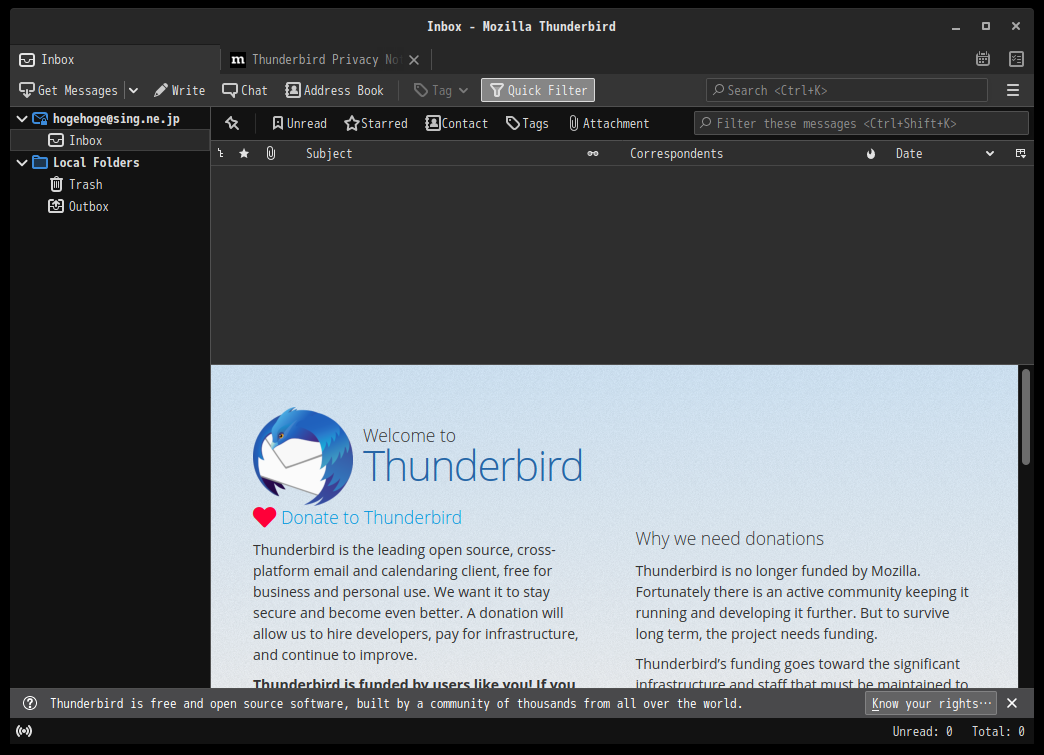Viewport: 1044px width, 755px height.
Task: Select hogehoge@sing.ne.jp account
Action: (x=116, y=119)
